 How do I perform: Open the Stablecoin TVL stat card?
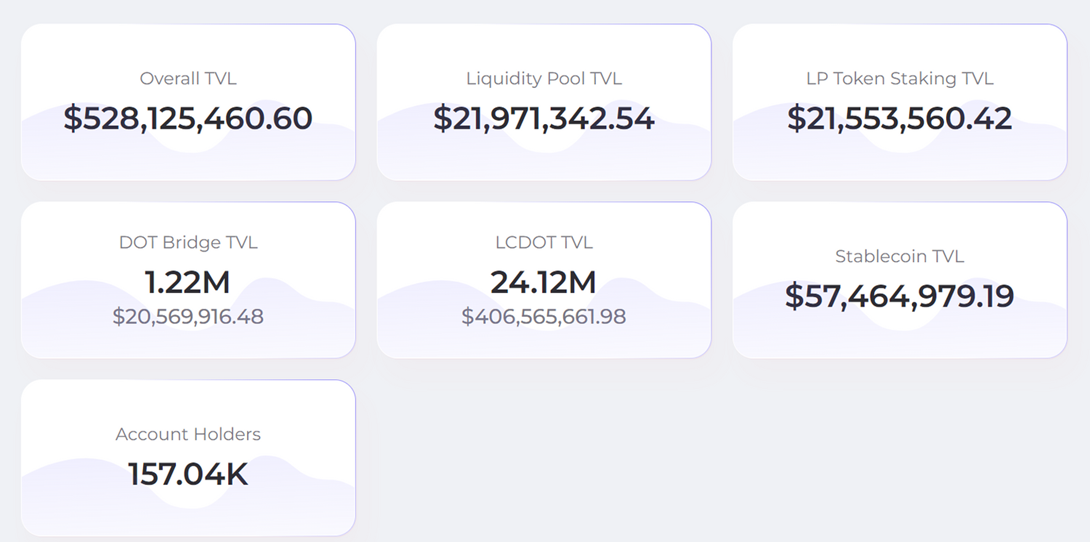[900, 332]
